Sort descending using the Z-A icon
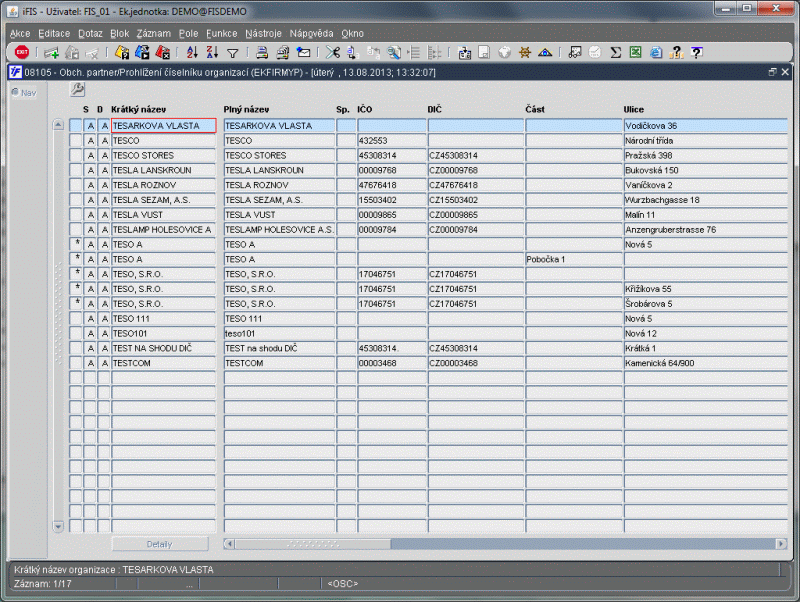The image size is (800, 602). point(212,52)
